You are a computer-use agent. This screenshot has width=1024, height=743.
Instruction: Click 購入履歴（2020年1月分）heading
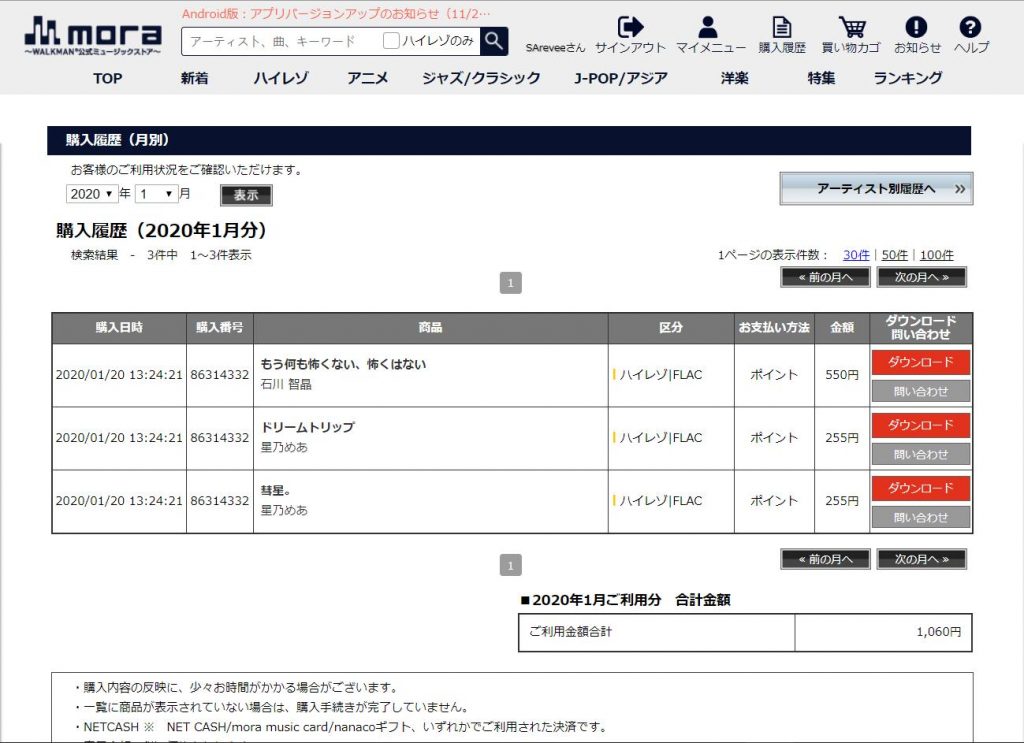coord(161,230)
